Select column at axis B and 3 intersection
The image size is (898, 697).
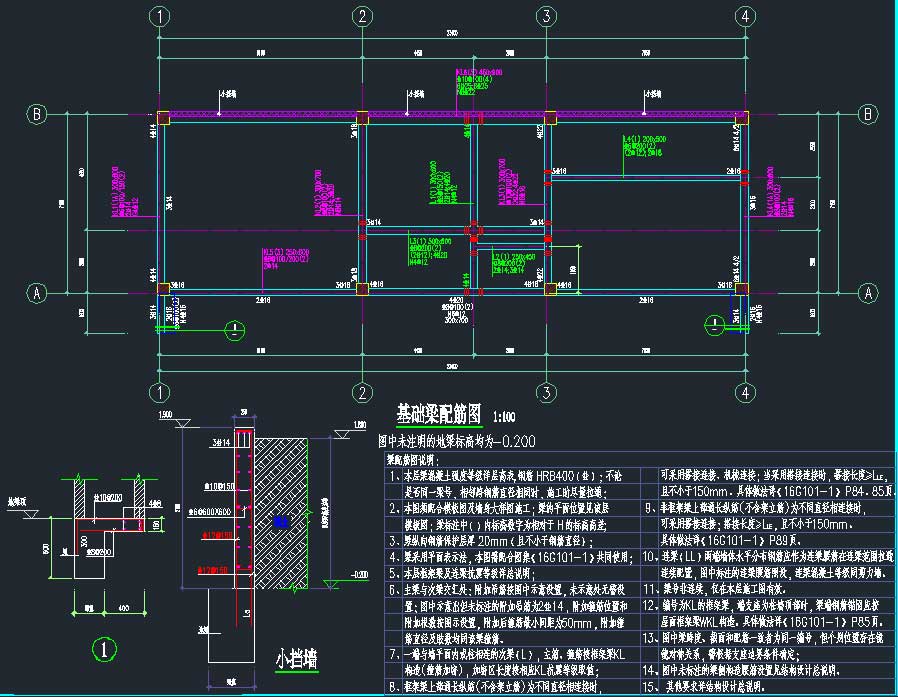coord(550,118)
